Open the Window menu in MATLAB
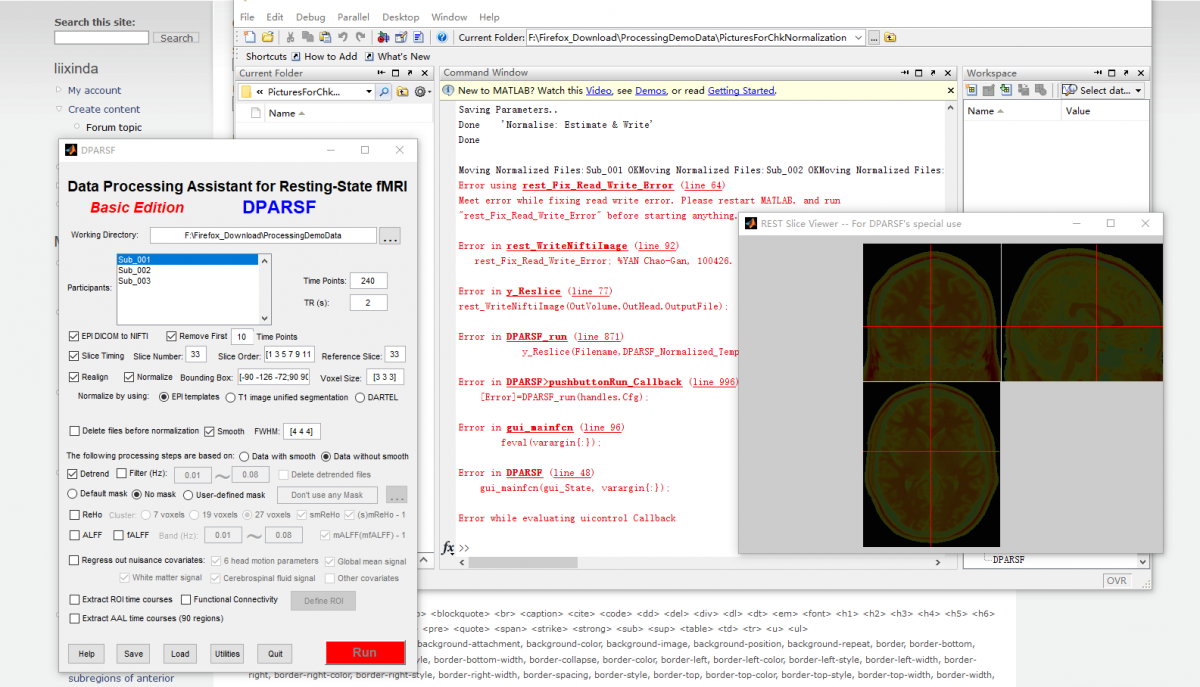Viewport: 1200px width, 687px height. tap(449, 17)
